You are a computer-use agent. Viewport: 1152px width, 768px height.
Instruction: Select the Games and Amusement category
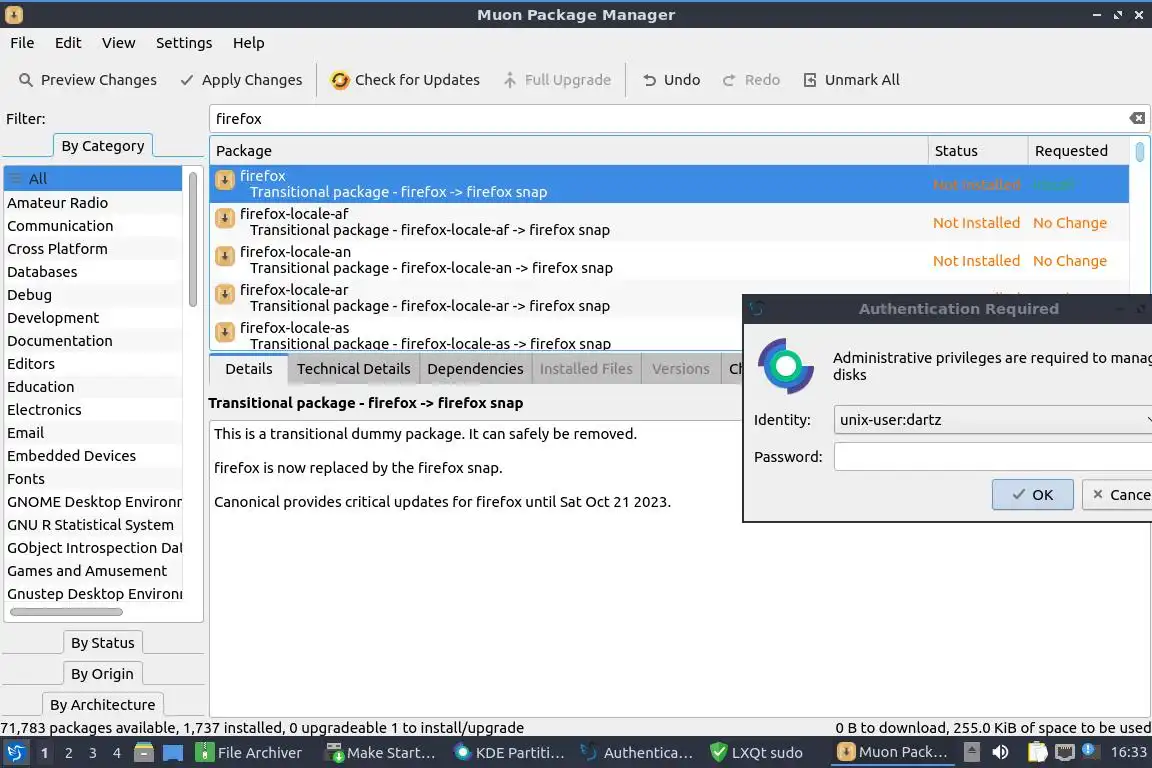[x=93, y=570]
